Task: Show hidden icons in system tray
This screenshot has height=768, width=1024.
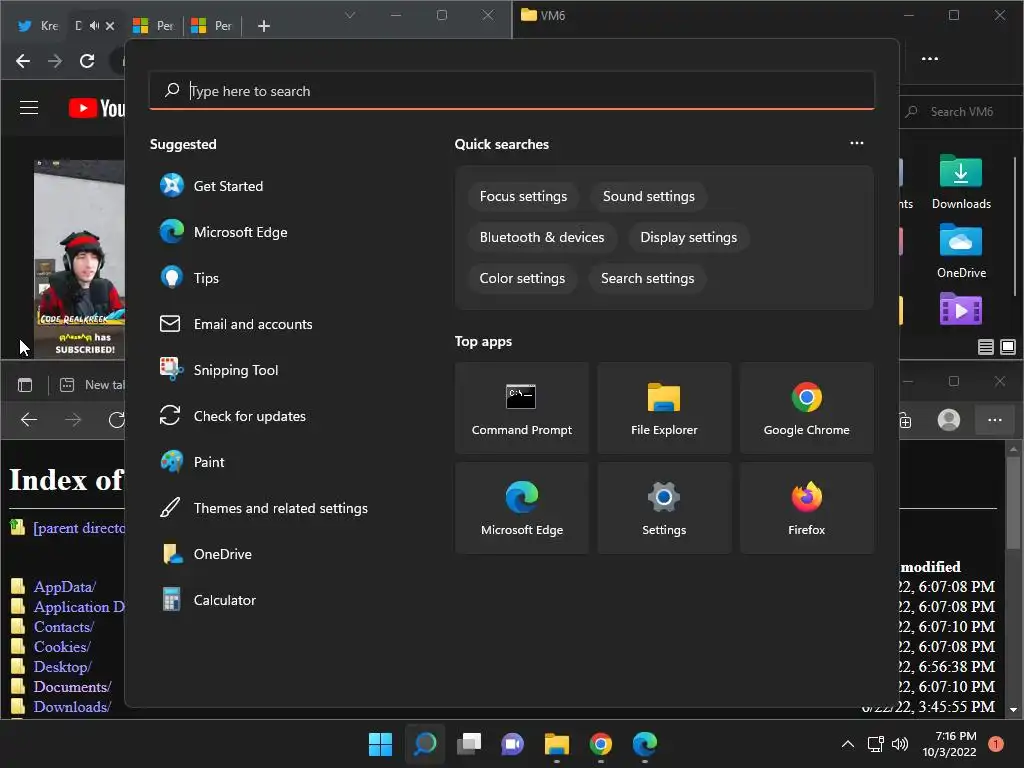Action: click(848, 744)
